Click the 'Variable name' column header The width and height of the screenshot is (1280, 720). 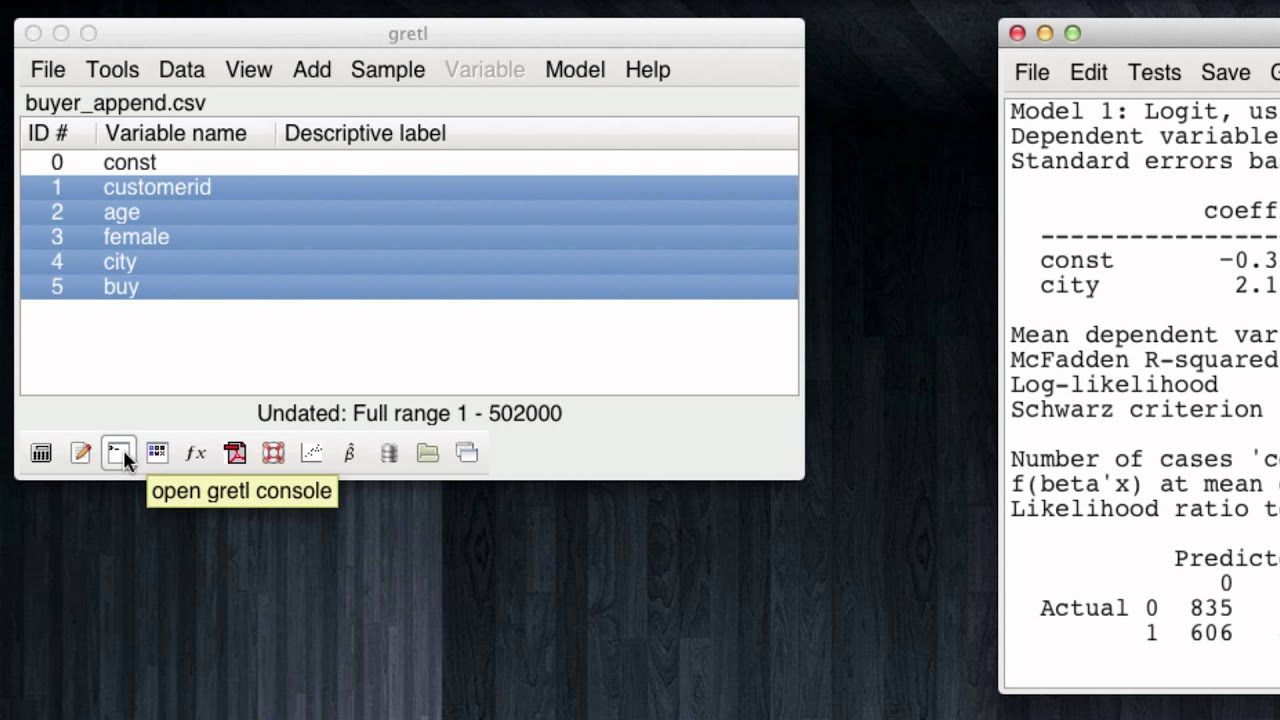click(186, 133)
